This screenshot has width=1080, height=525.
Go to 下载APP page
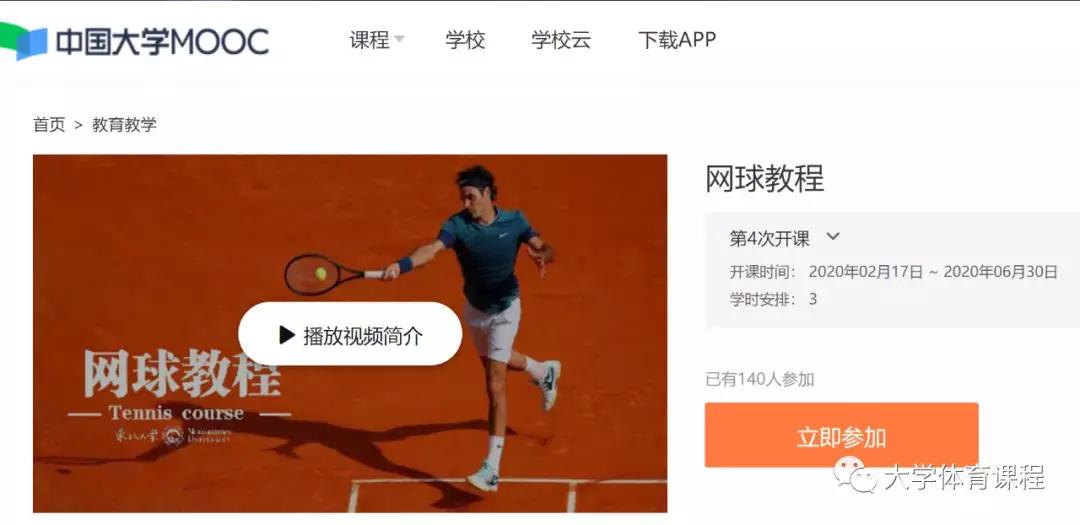(677, 40)
